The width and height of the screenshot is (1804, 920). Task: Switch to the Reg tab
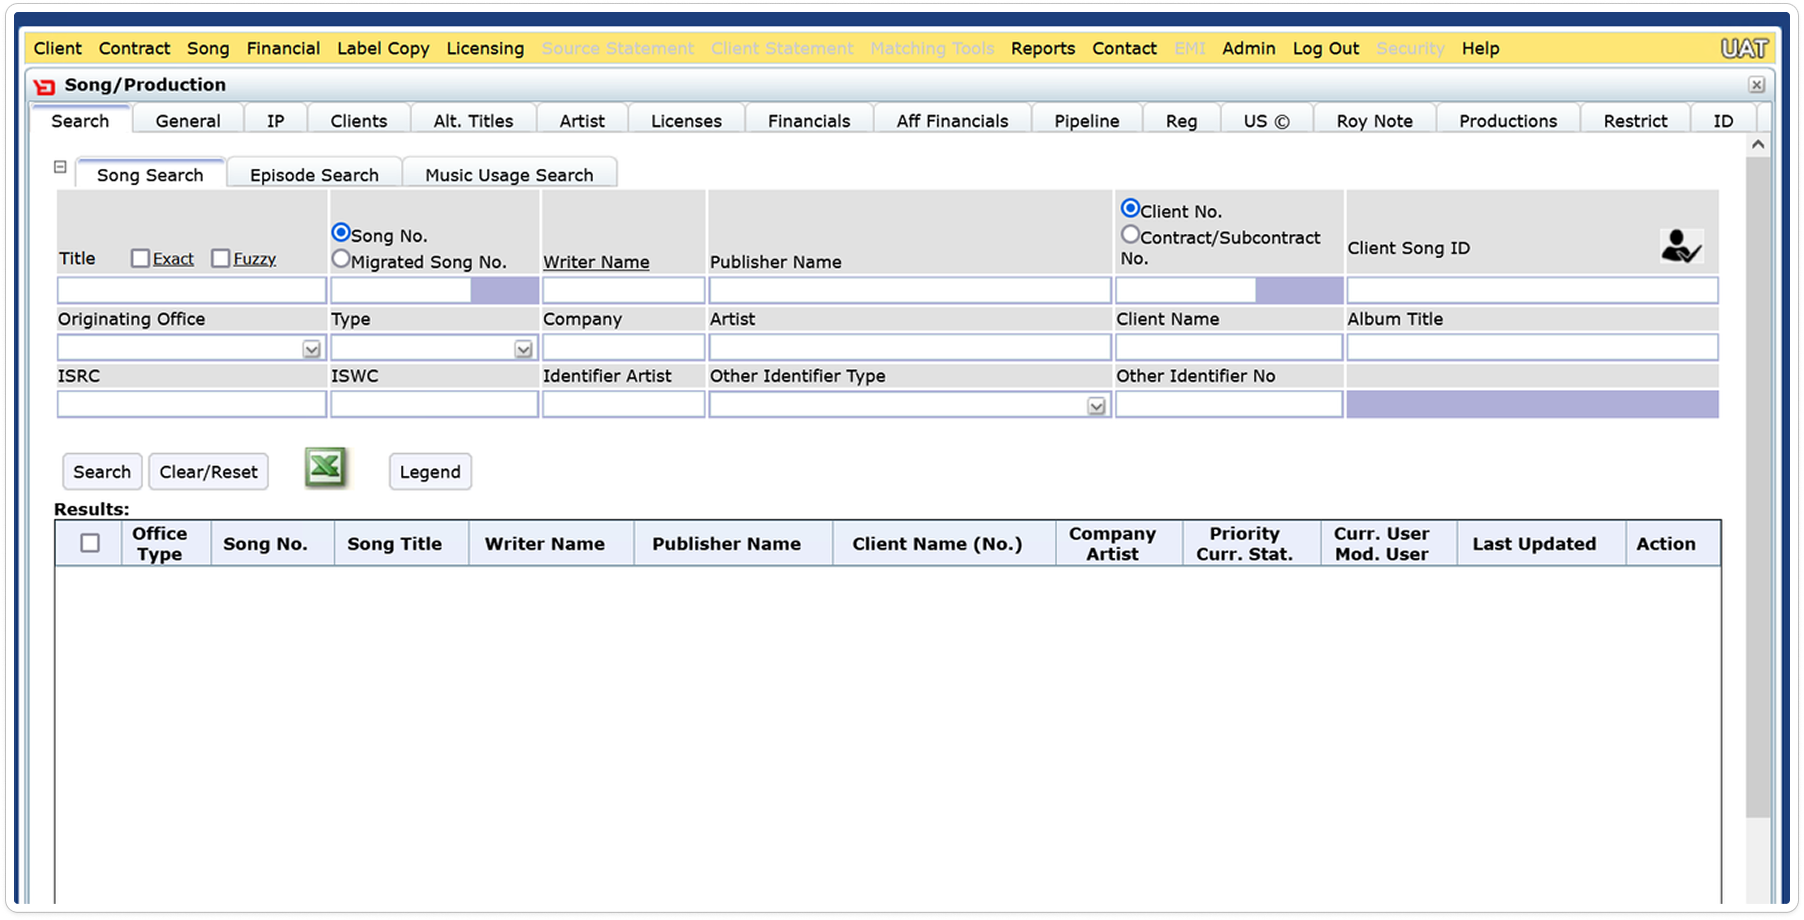pyautogui.click(x=1181, y=120)
